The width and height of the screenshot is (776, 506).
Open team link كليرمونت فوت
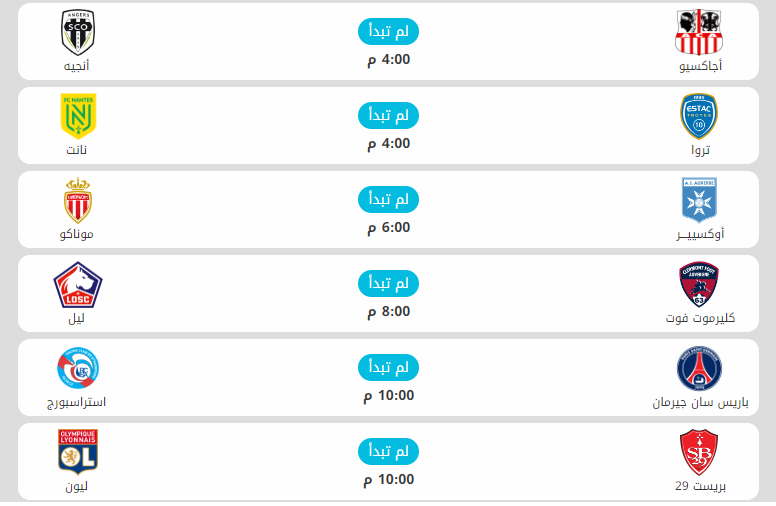point(700,319)
